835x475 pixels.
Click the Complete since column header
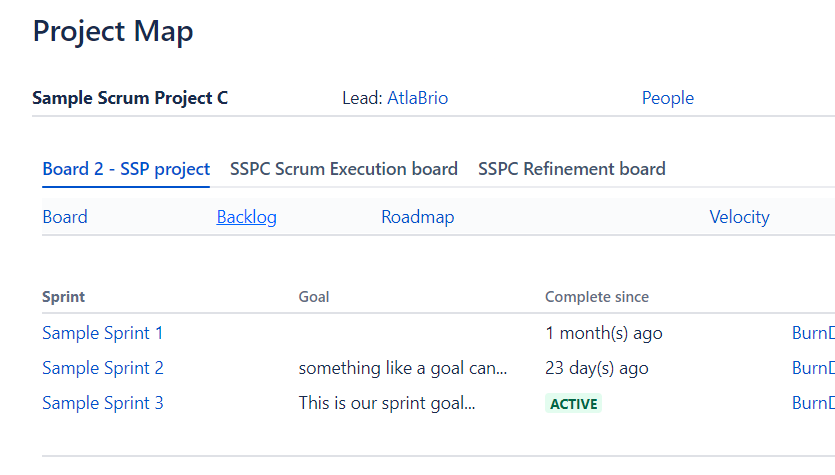(596, 297)
